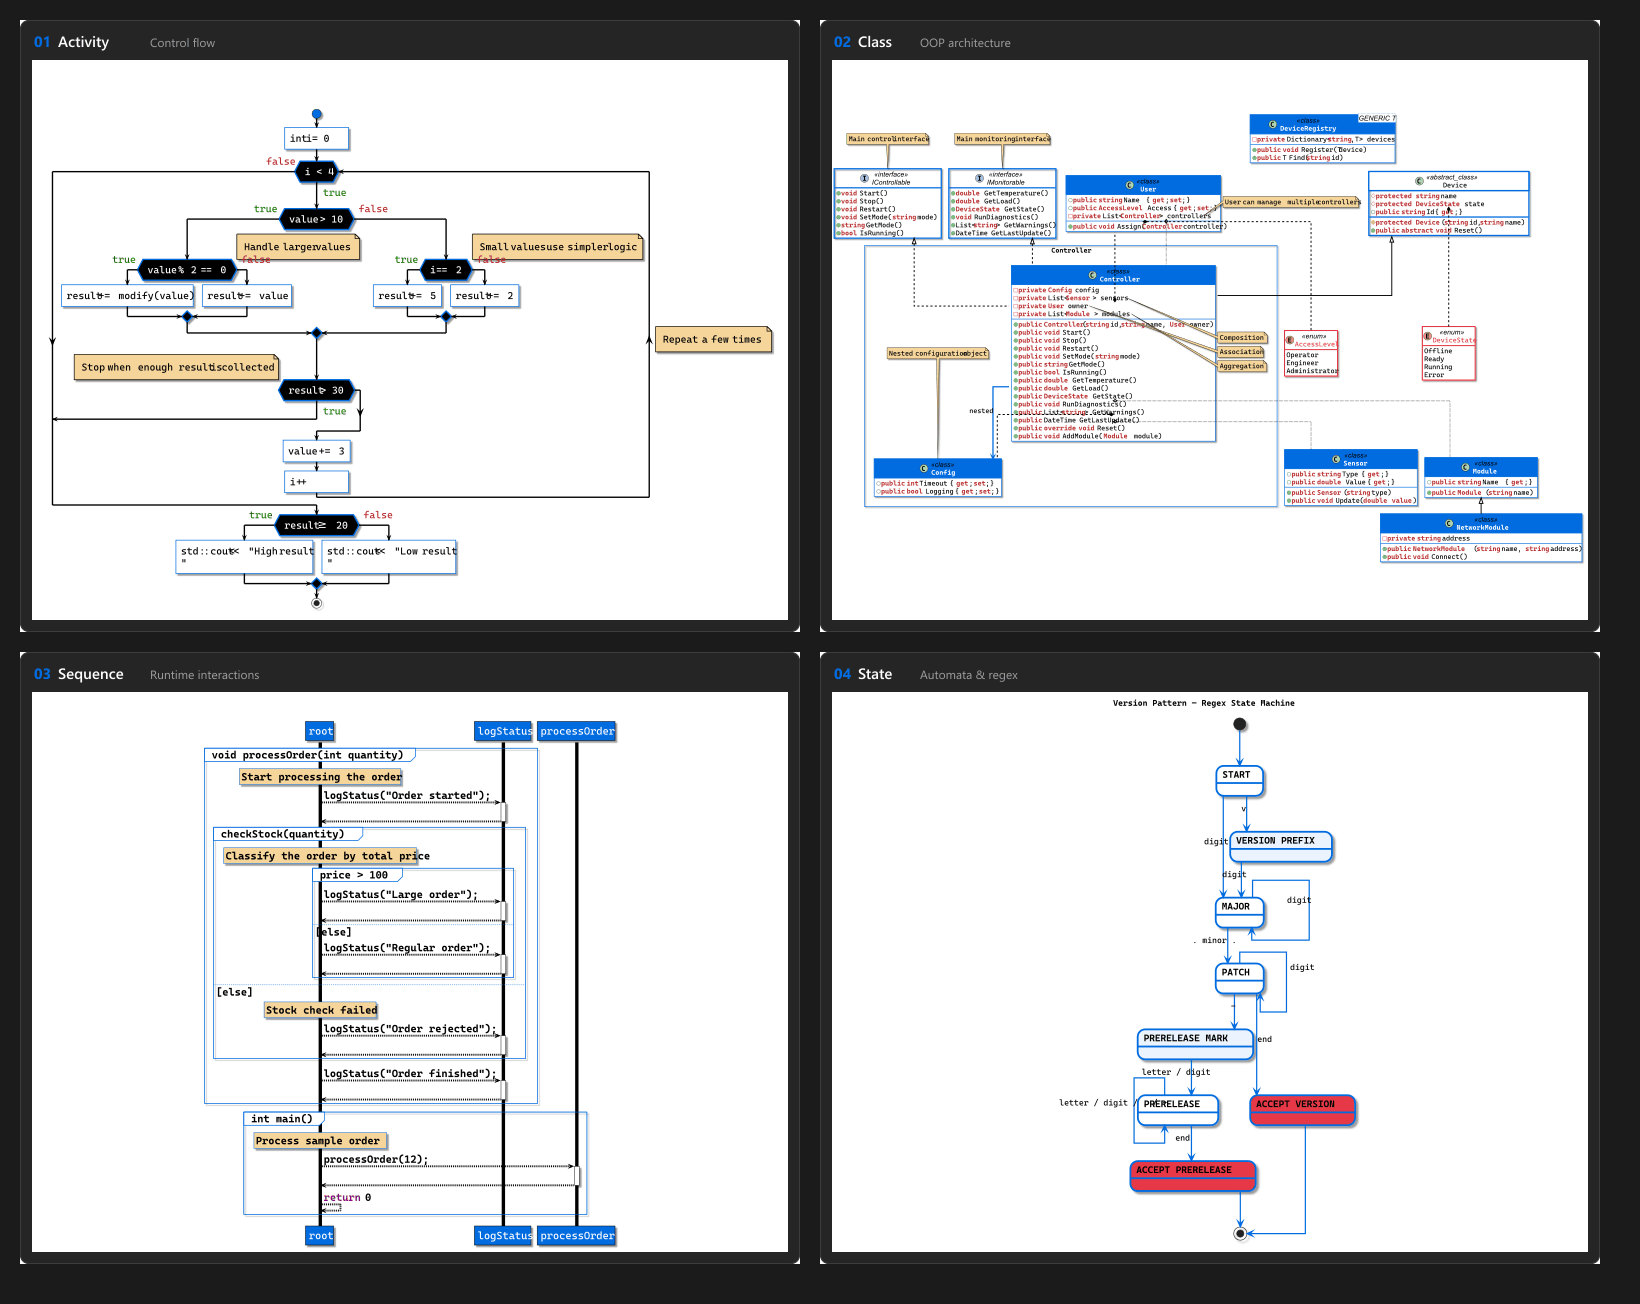Click the "02 Class" panel title
1640x1304 pixels.
point(863,42)
